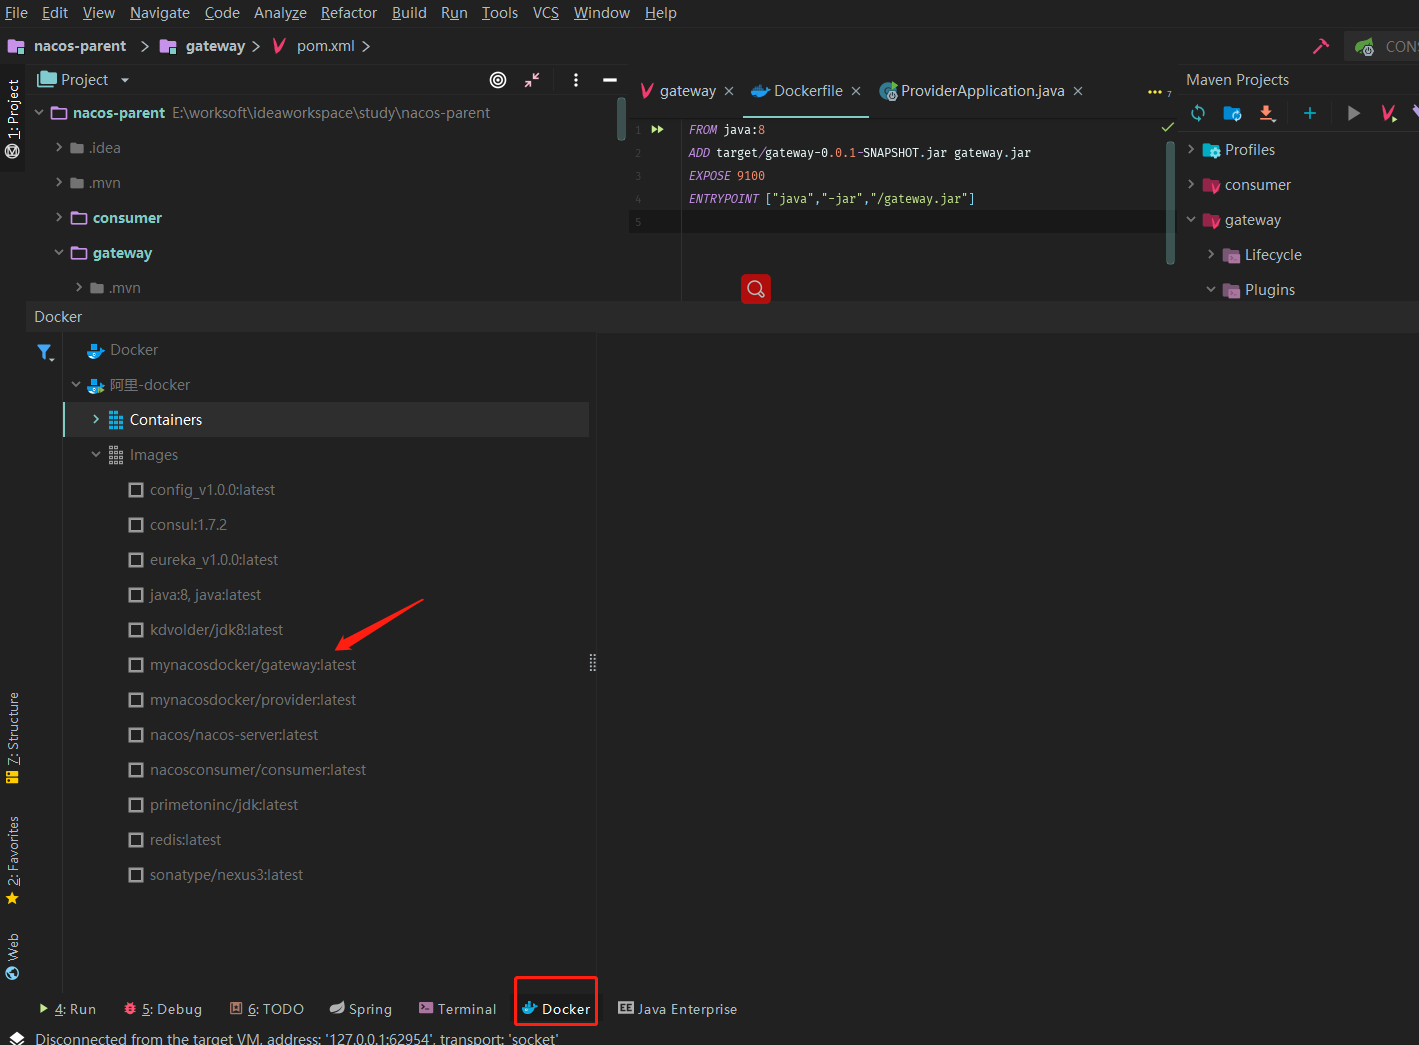Click the build hammer icon

click(1321, 46)
